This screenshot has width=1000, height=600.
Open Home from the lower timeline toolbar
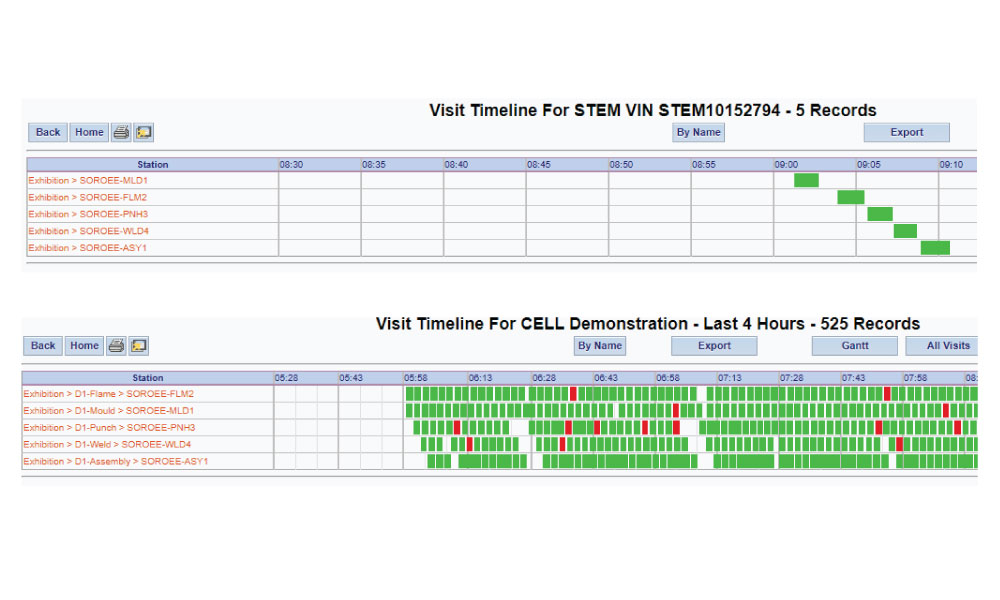click(x=84, y=346)
